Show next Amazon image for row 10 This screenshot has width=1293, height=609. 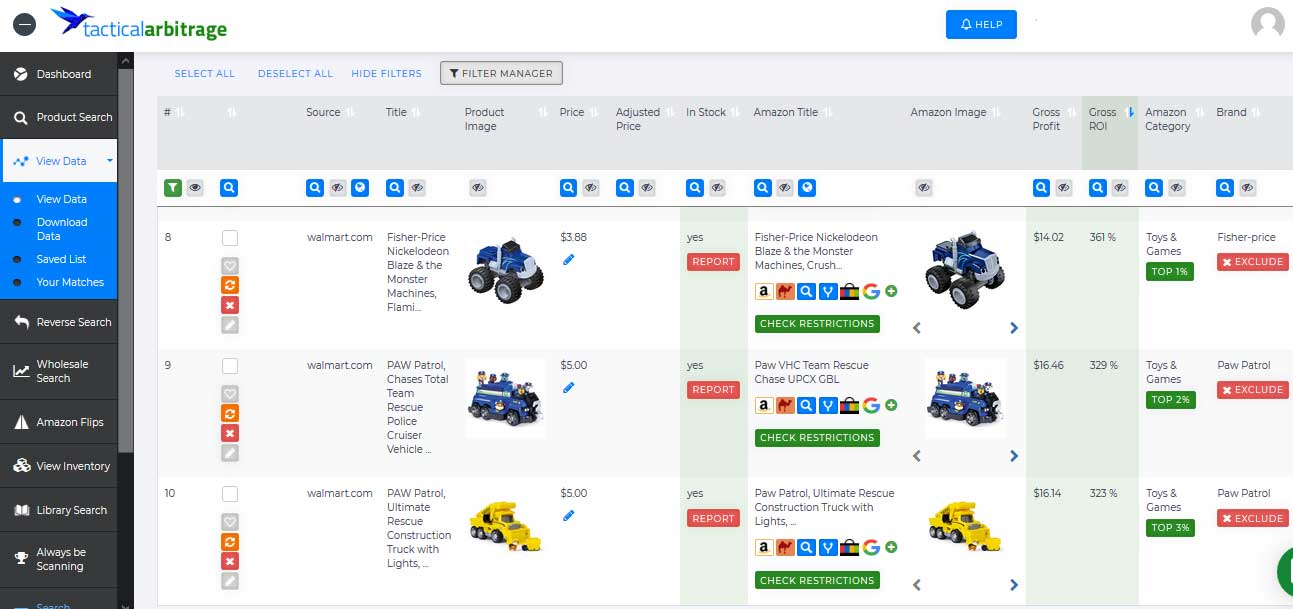[1013, 585]
